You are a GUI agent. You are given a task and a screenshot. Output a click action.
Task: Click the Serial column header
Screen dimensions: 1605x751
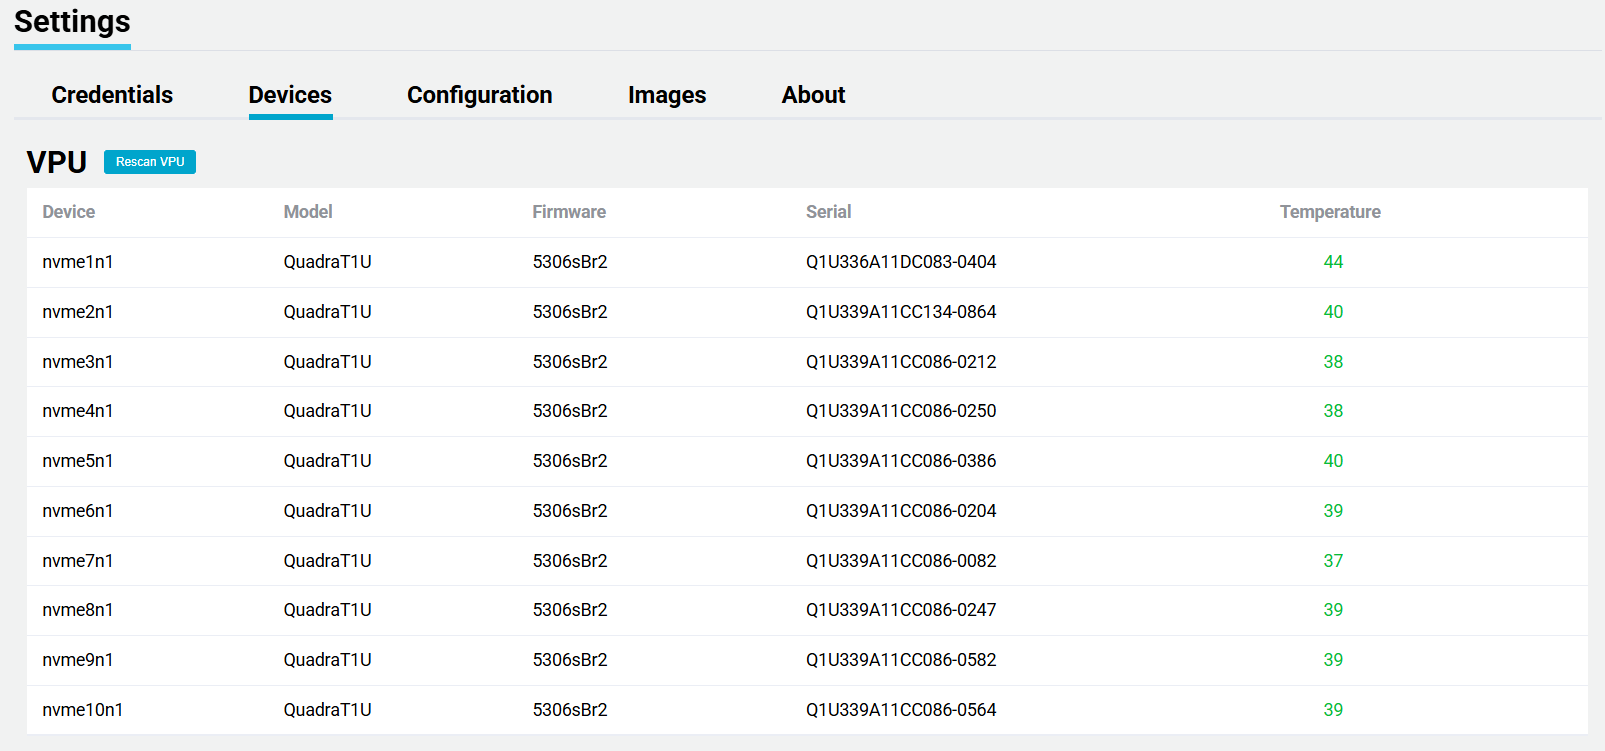[828, 212]
